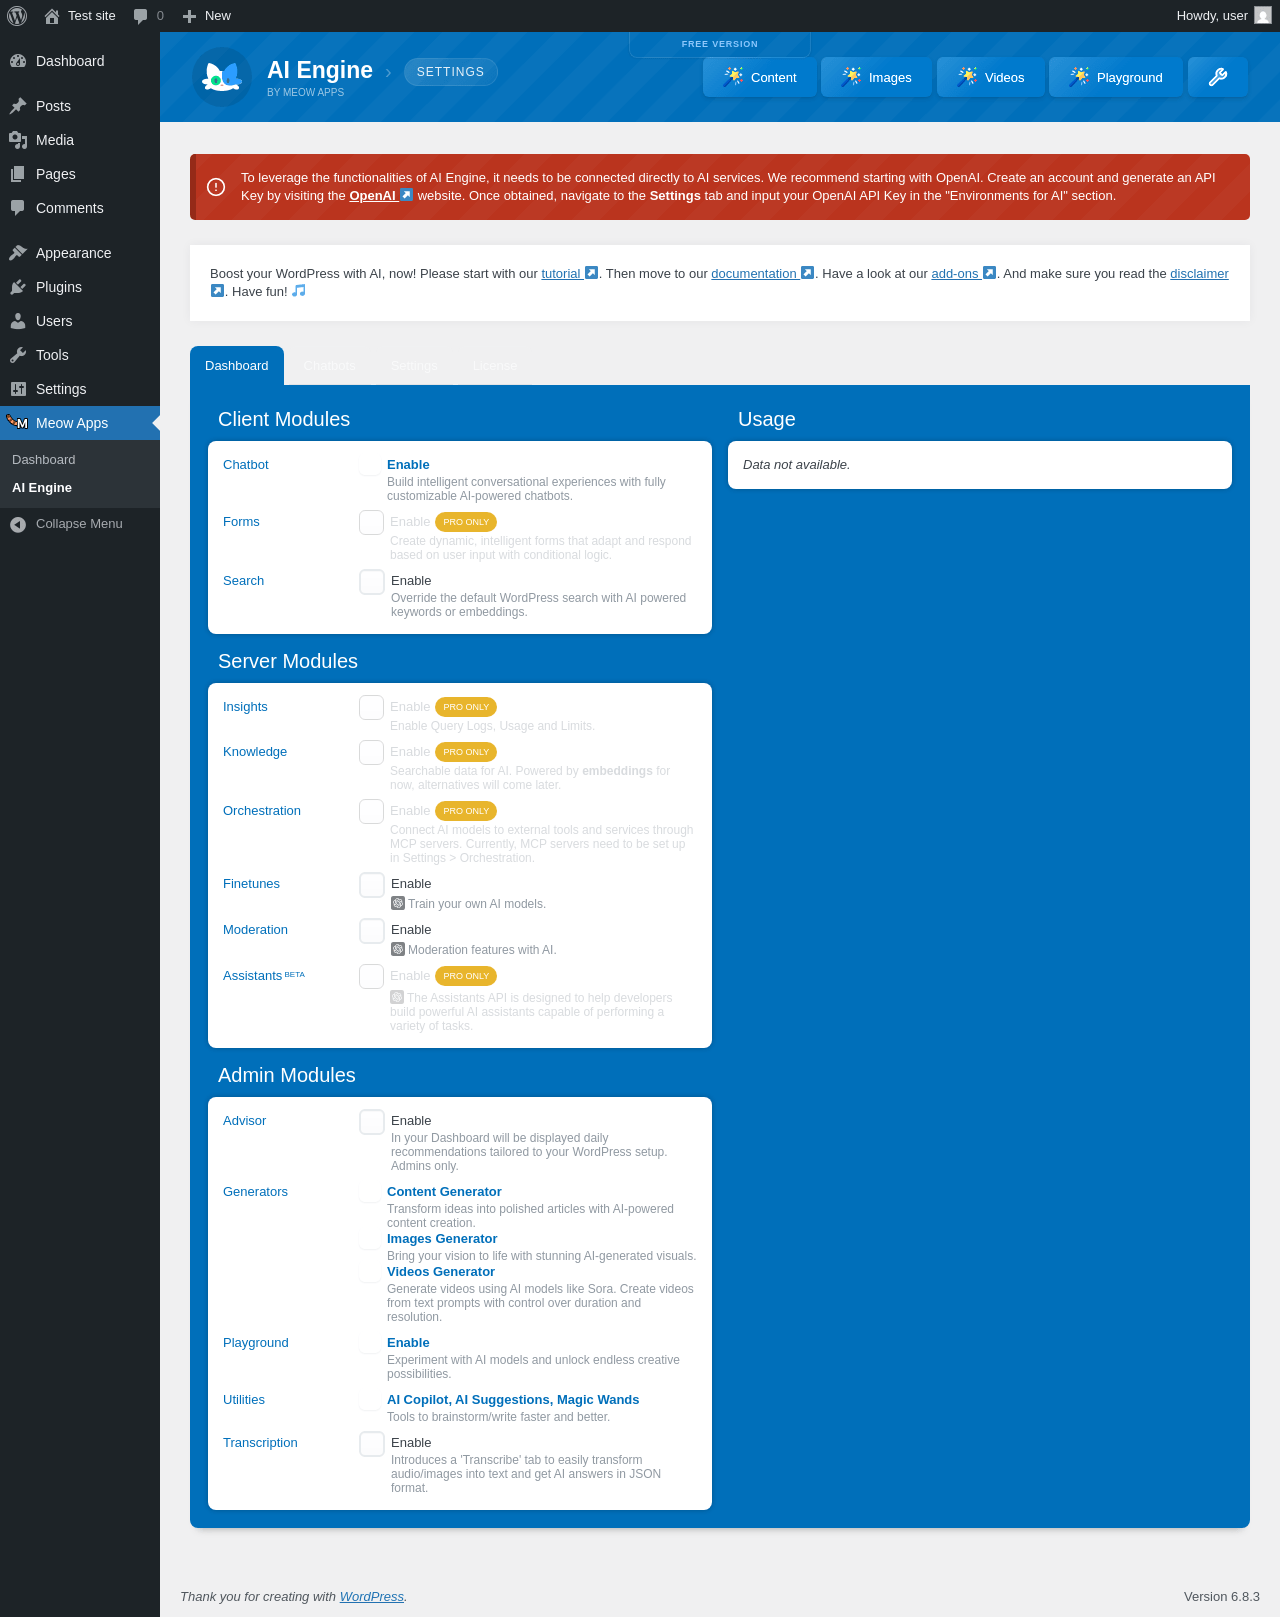Open the user avatar in admin bar
The image size is (1280, 1617).
(1263, 15)
